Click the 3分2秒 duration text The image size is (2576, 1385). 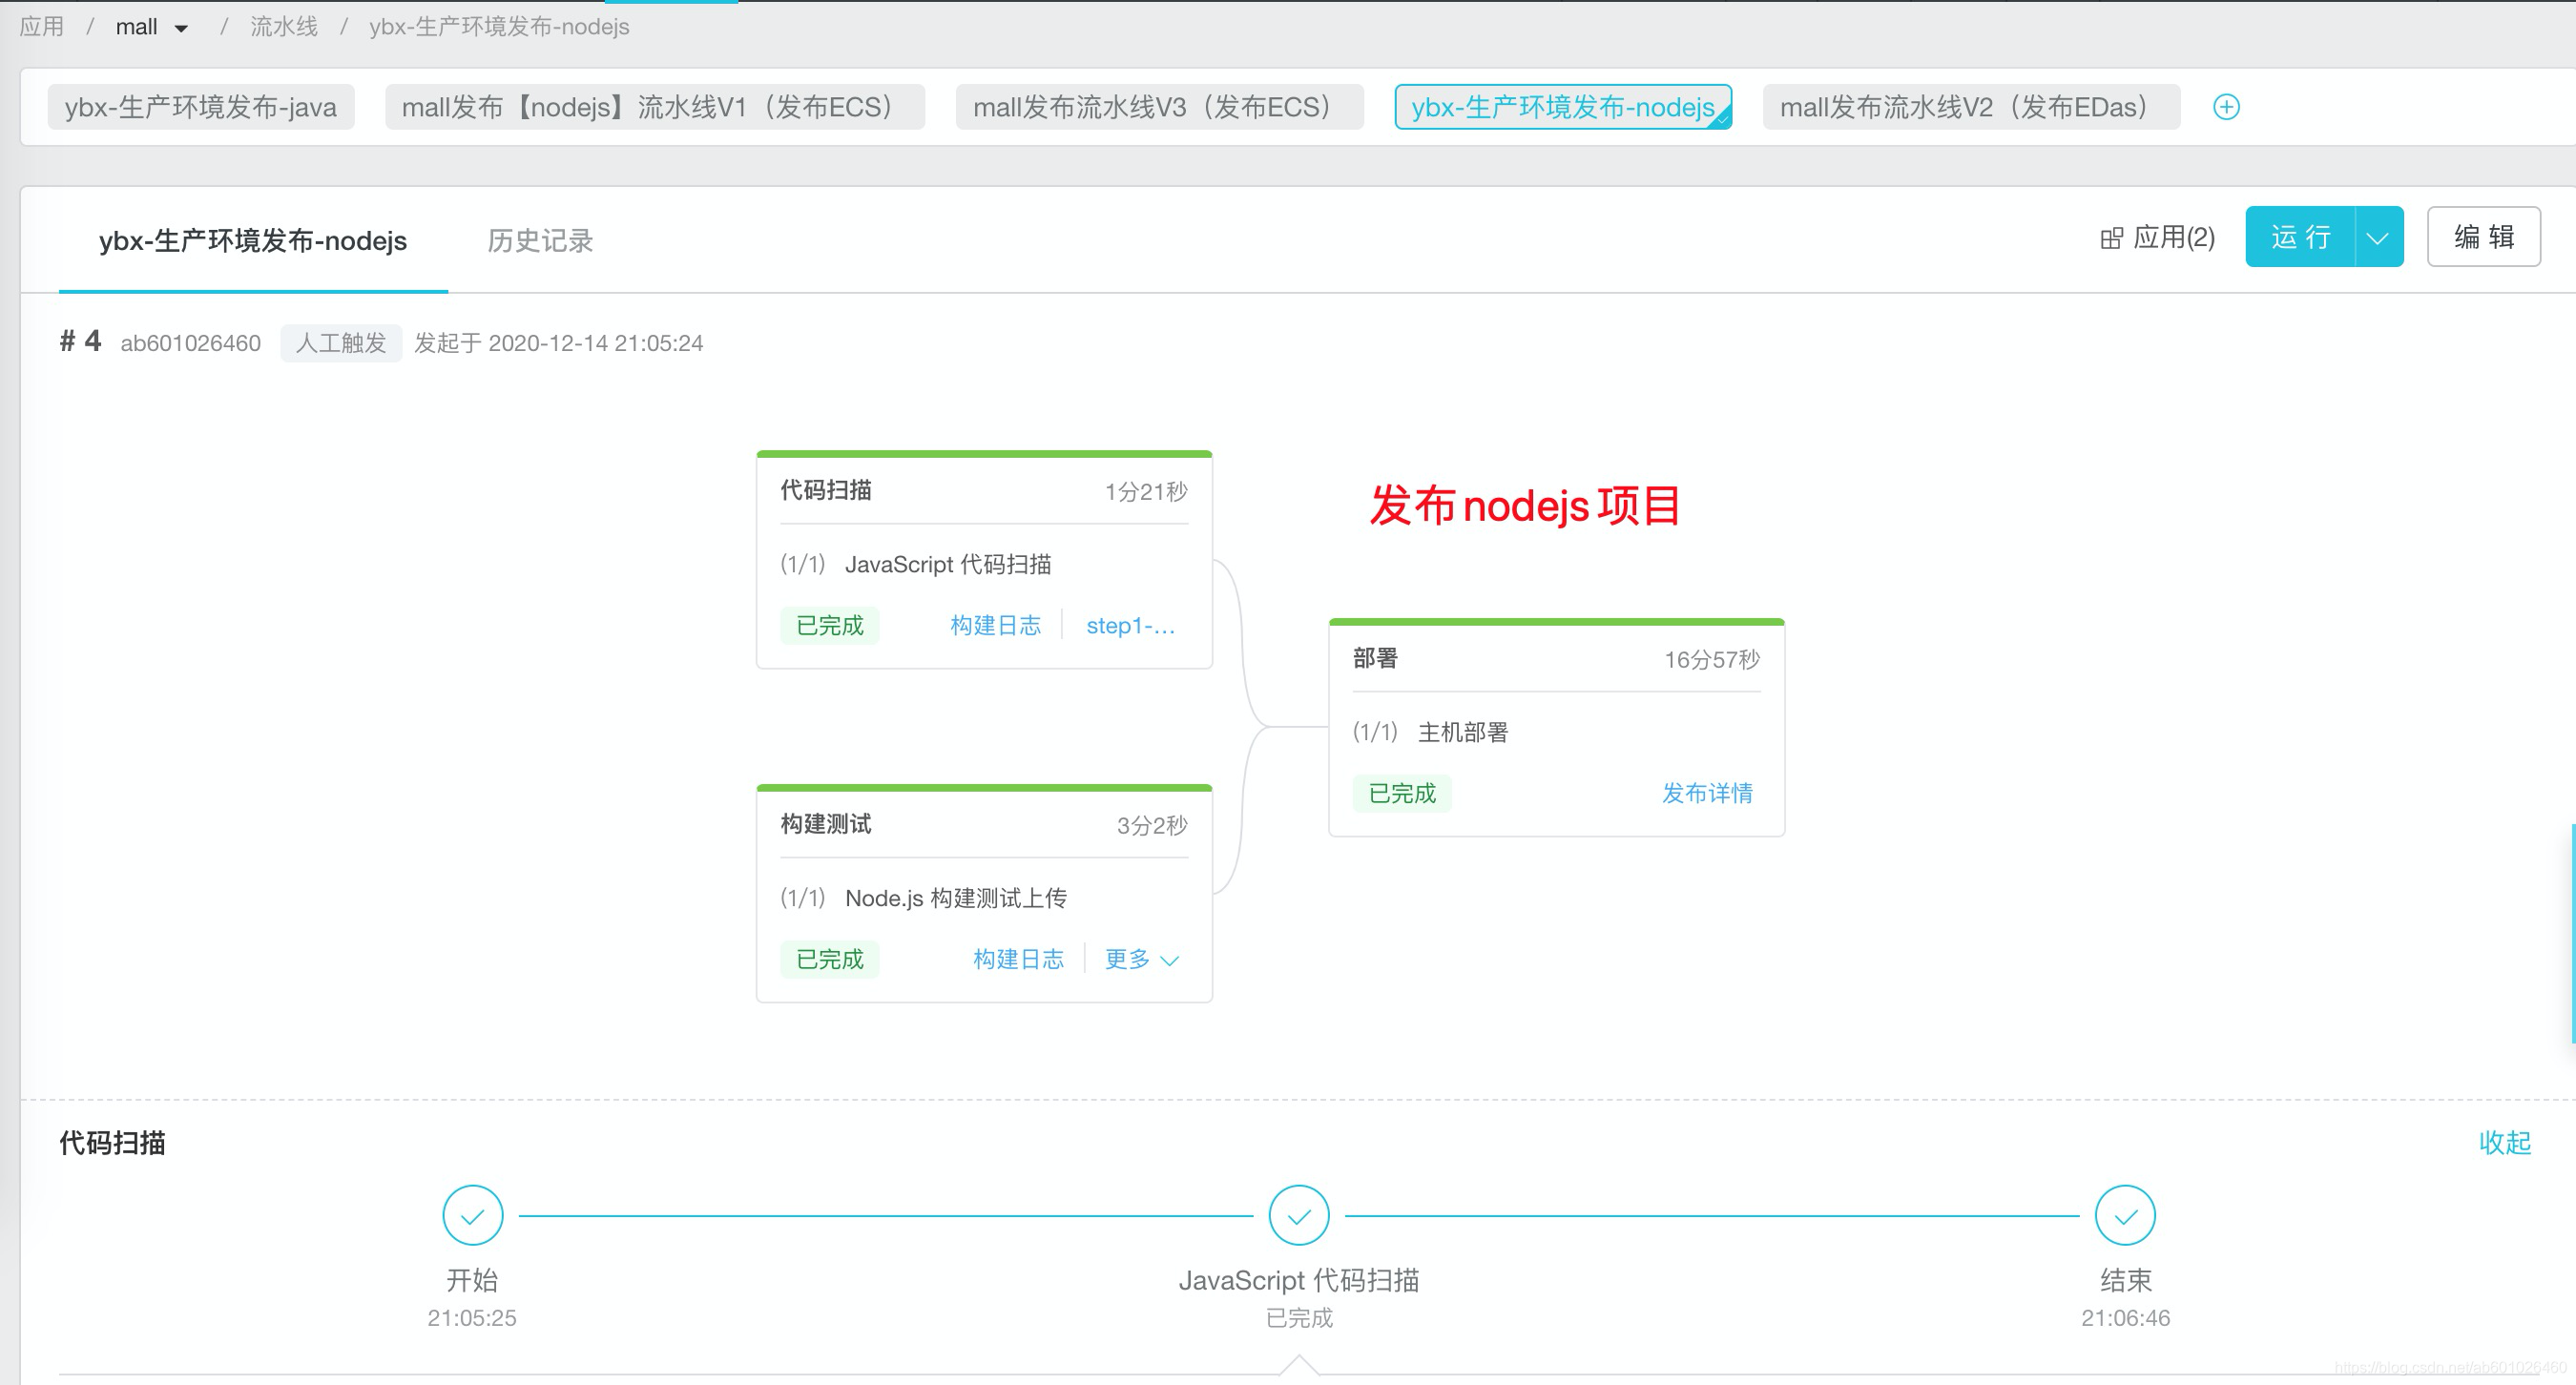point(1152,826)
